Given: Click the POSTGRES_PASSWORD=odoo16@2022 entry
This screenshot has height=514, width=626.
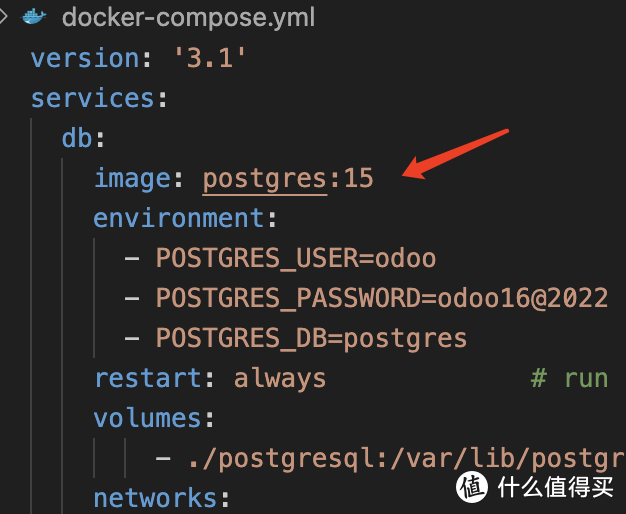Looking at the screenshot, I should (381, 298).
